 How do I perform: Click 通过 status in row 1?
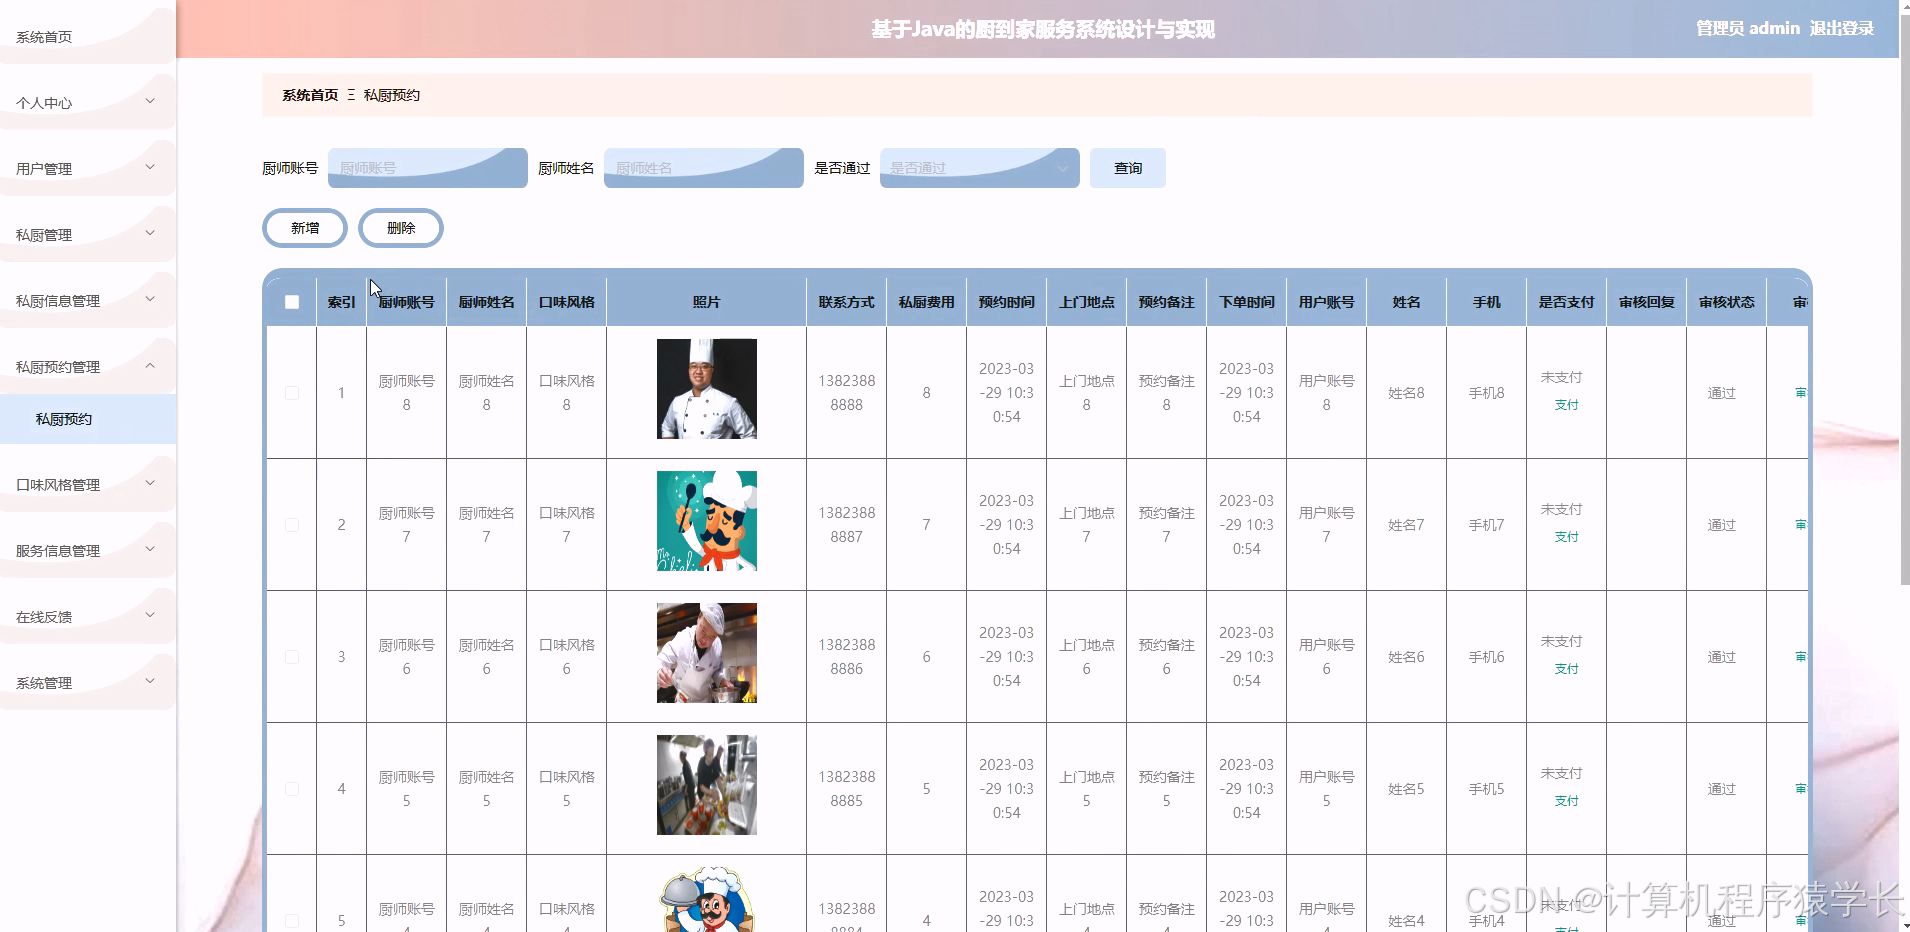pos(1722,393)
